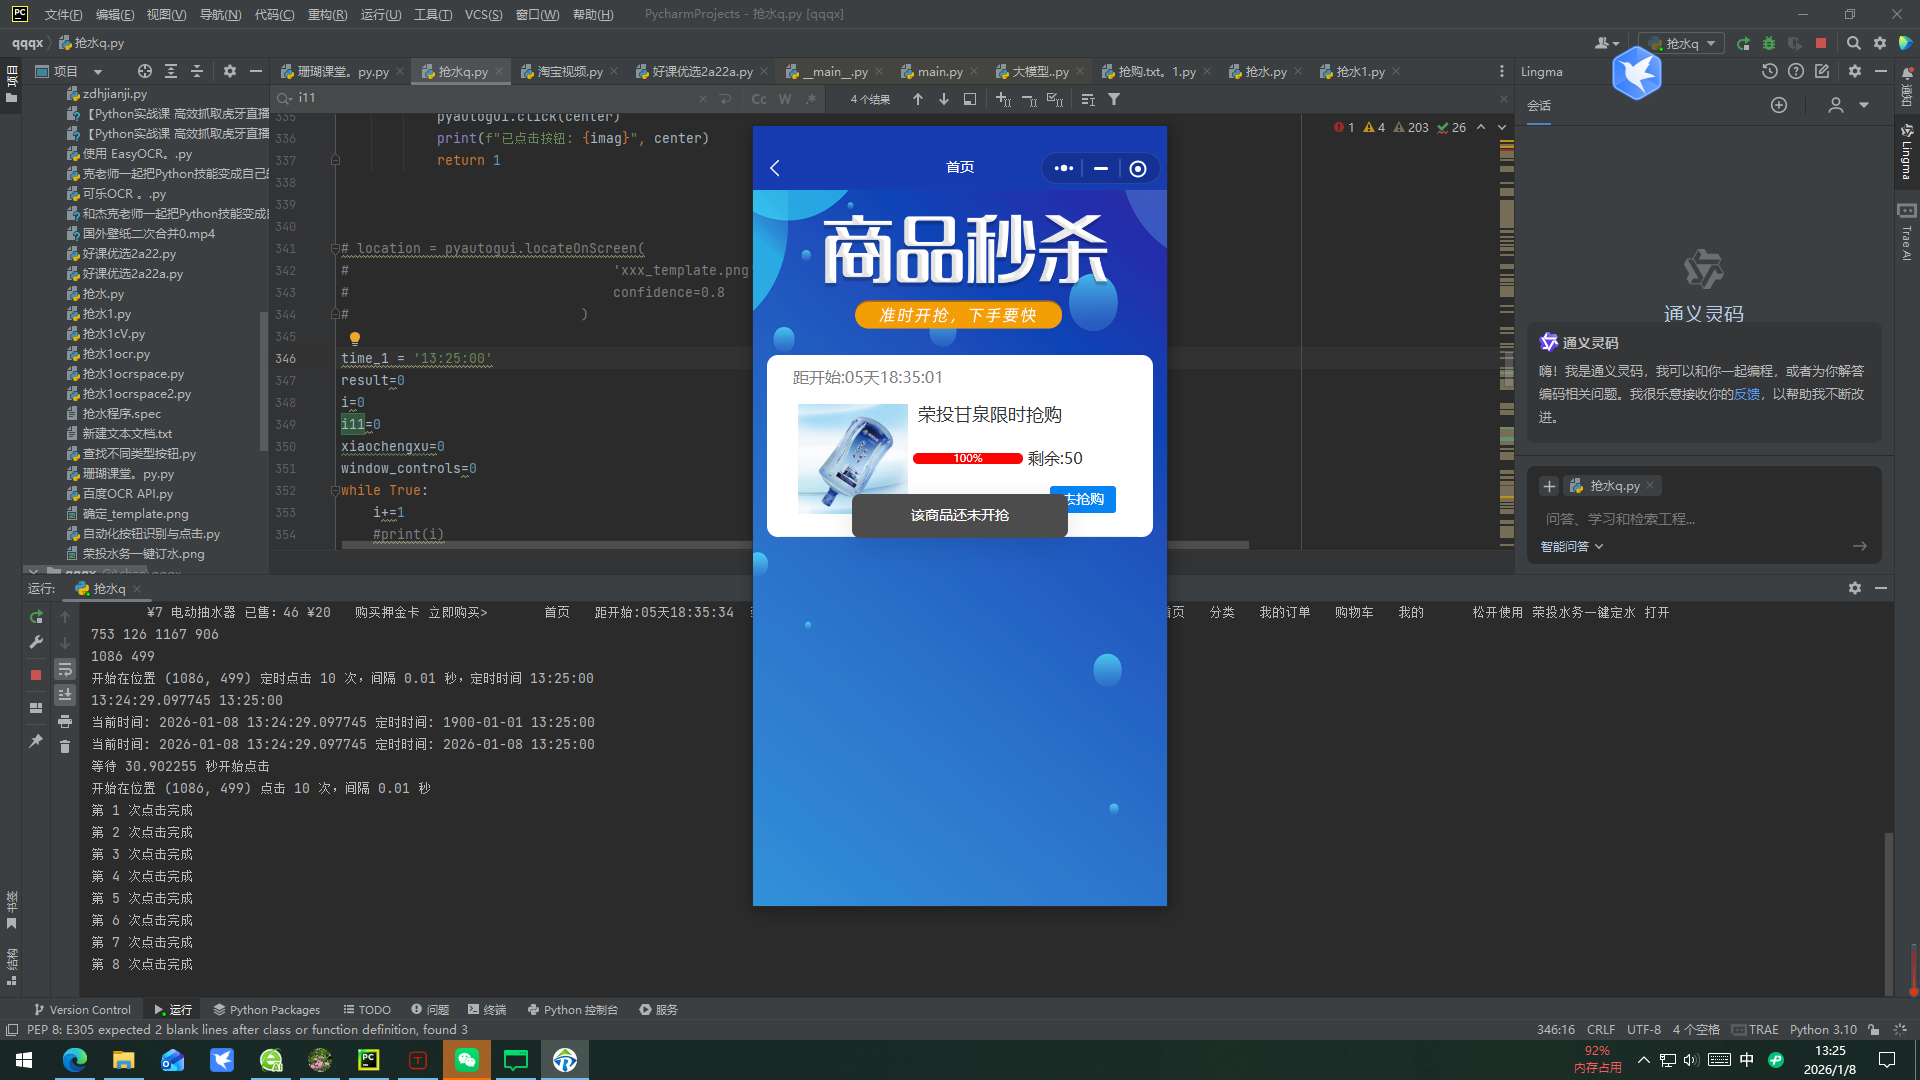Start a new Lingma chat session
Viewport: 1920px width, 1080px height.
click(1778, 105)
